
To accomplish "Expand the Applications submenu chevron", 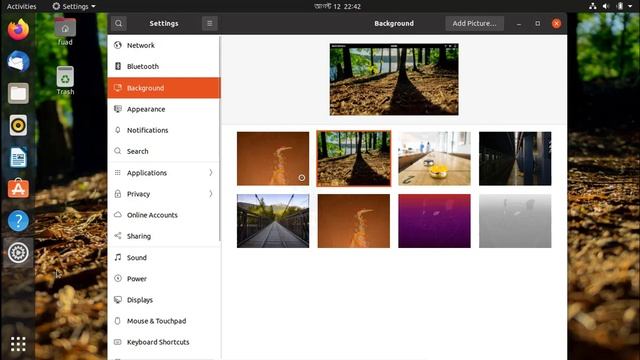I will coord(211,173).
